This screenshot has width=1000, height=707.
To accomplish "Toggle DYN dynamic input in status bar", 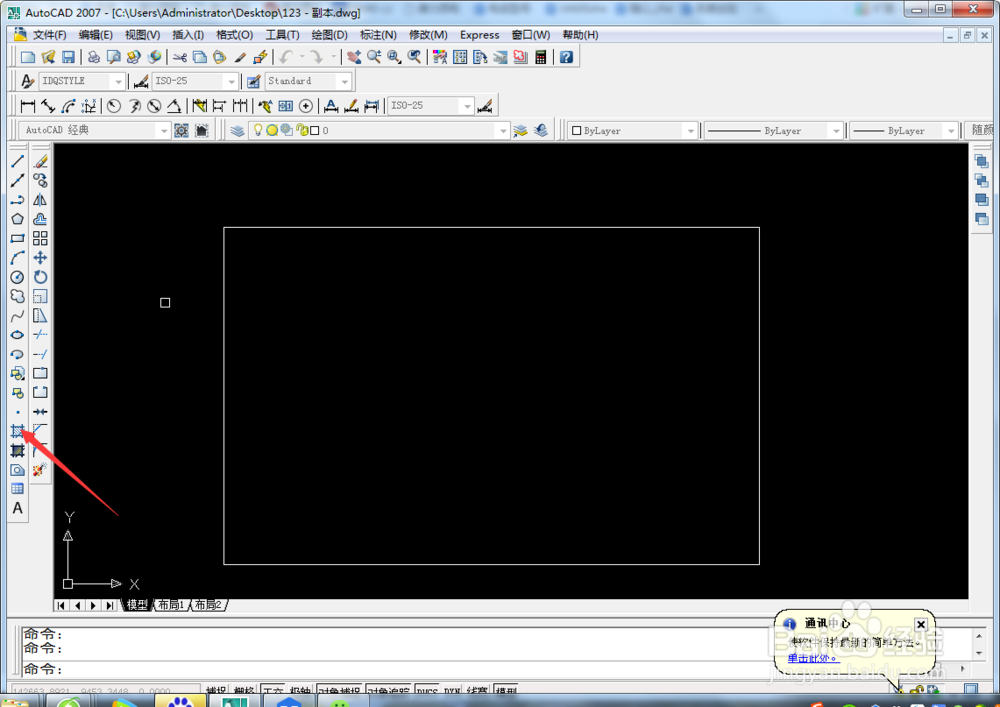I will pos(452,691).
